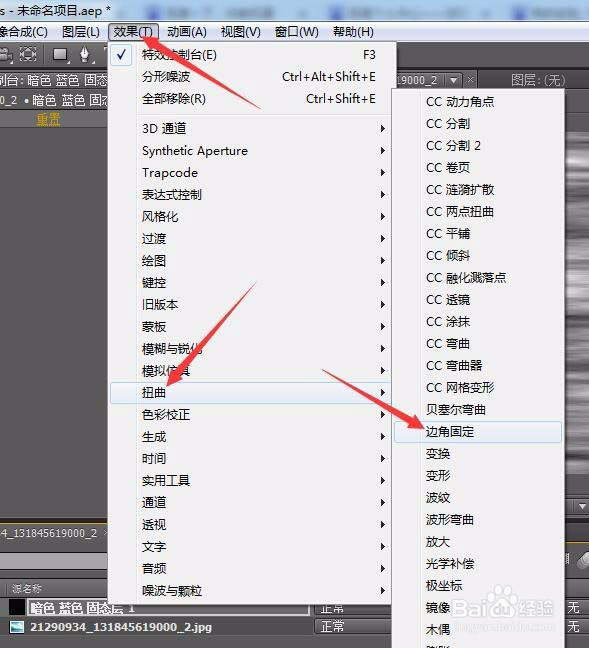The image size is (589, 648).
Task: Expand the 3D 通道 submenu
Action: pos(250,129)
